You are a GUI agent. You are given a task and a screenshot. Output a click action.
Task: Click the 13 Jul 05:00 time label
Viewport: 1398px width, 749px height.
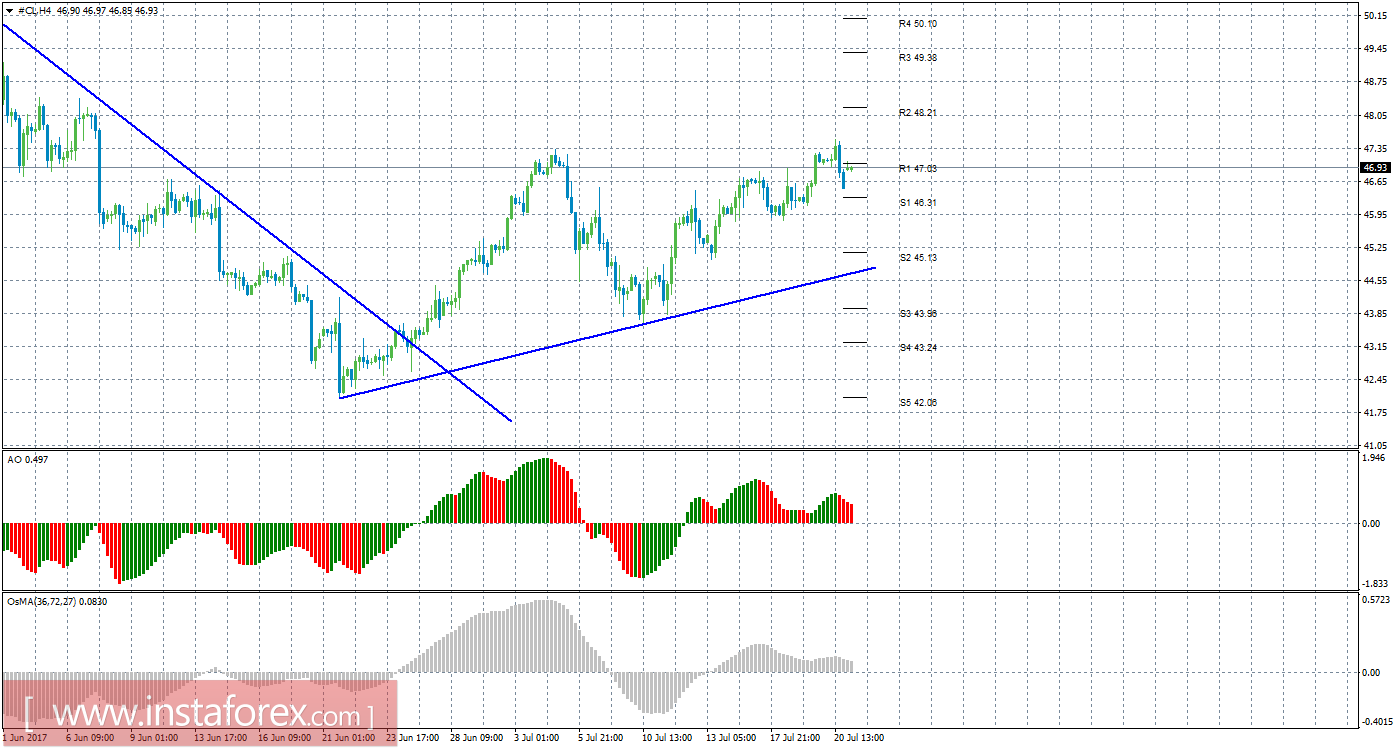pos(732,738)
